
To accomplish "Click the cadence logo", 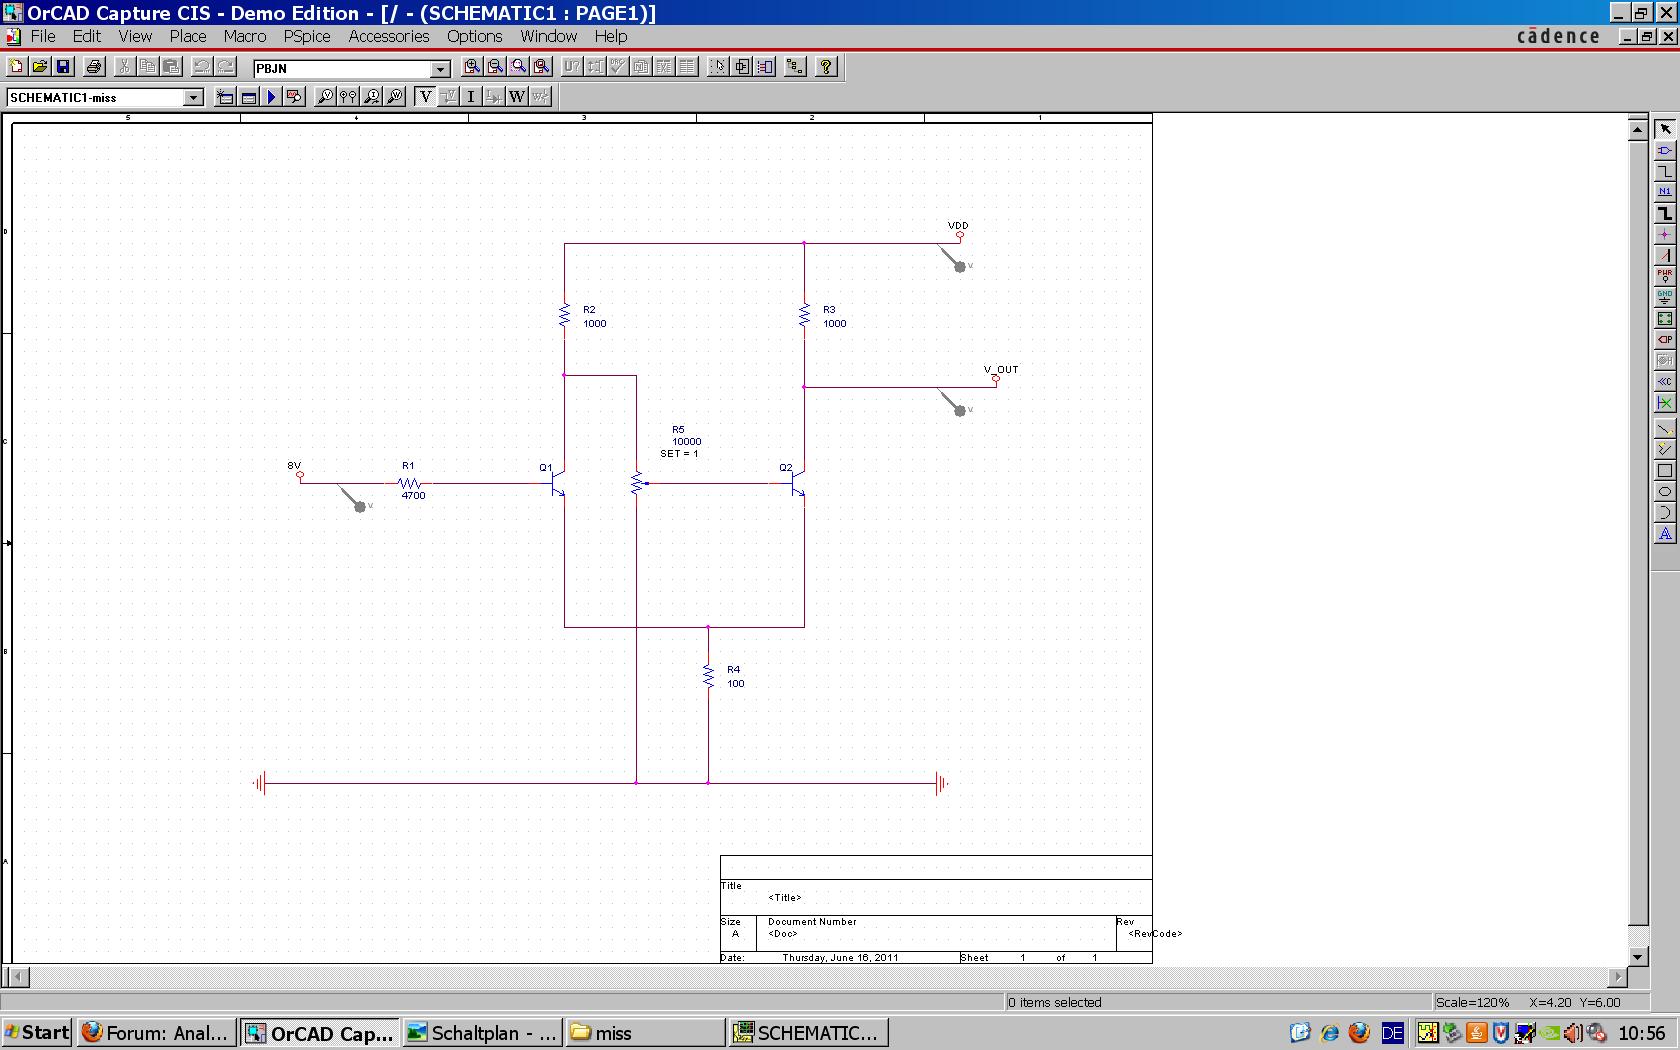I will point(1558,36).
